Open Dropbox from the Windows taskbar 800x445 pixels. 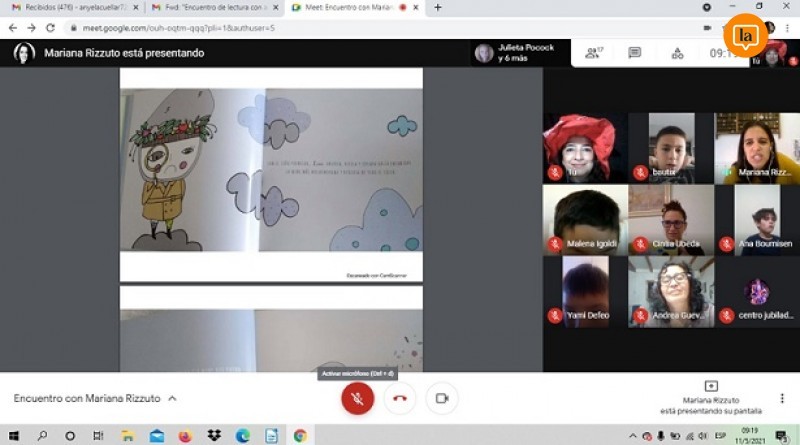pos(213,436)
